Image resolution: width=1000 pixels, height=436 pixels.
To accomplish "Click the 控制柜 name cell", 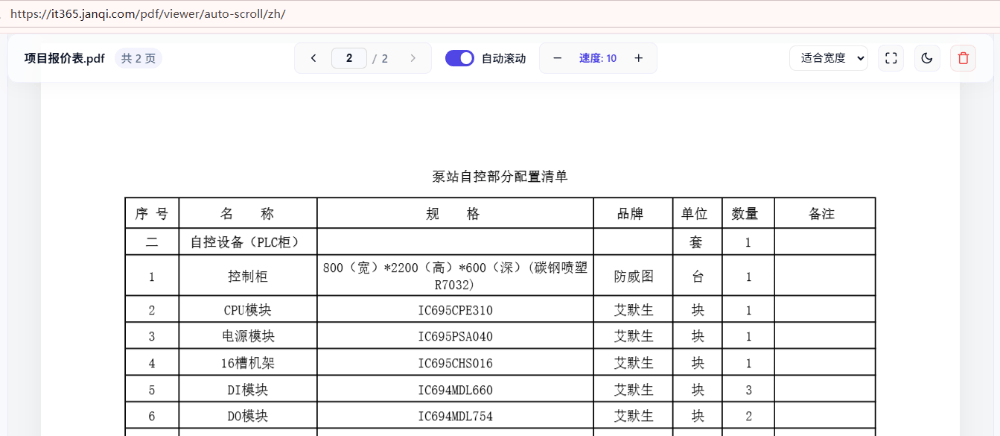I will coord(248,276).
